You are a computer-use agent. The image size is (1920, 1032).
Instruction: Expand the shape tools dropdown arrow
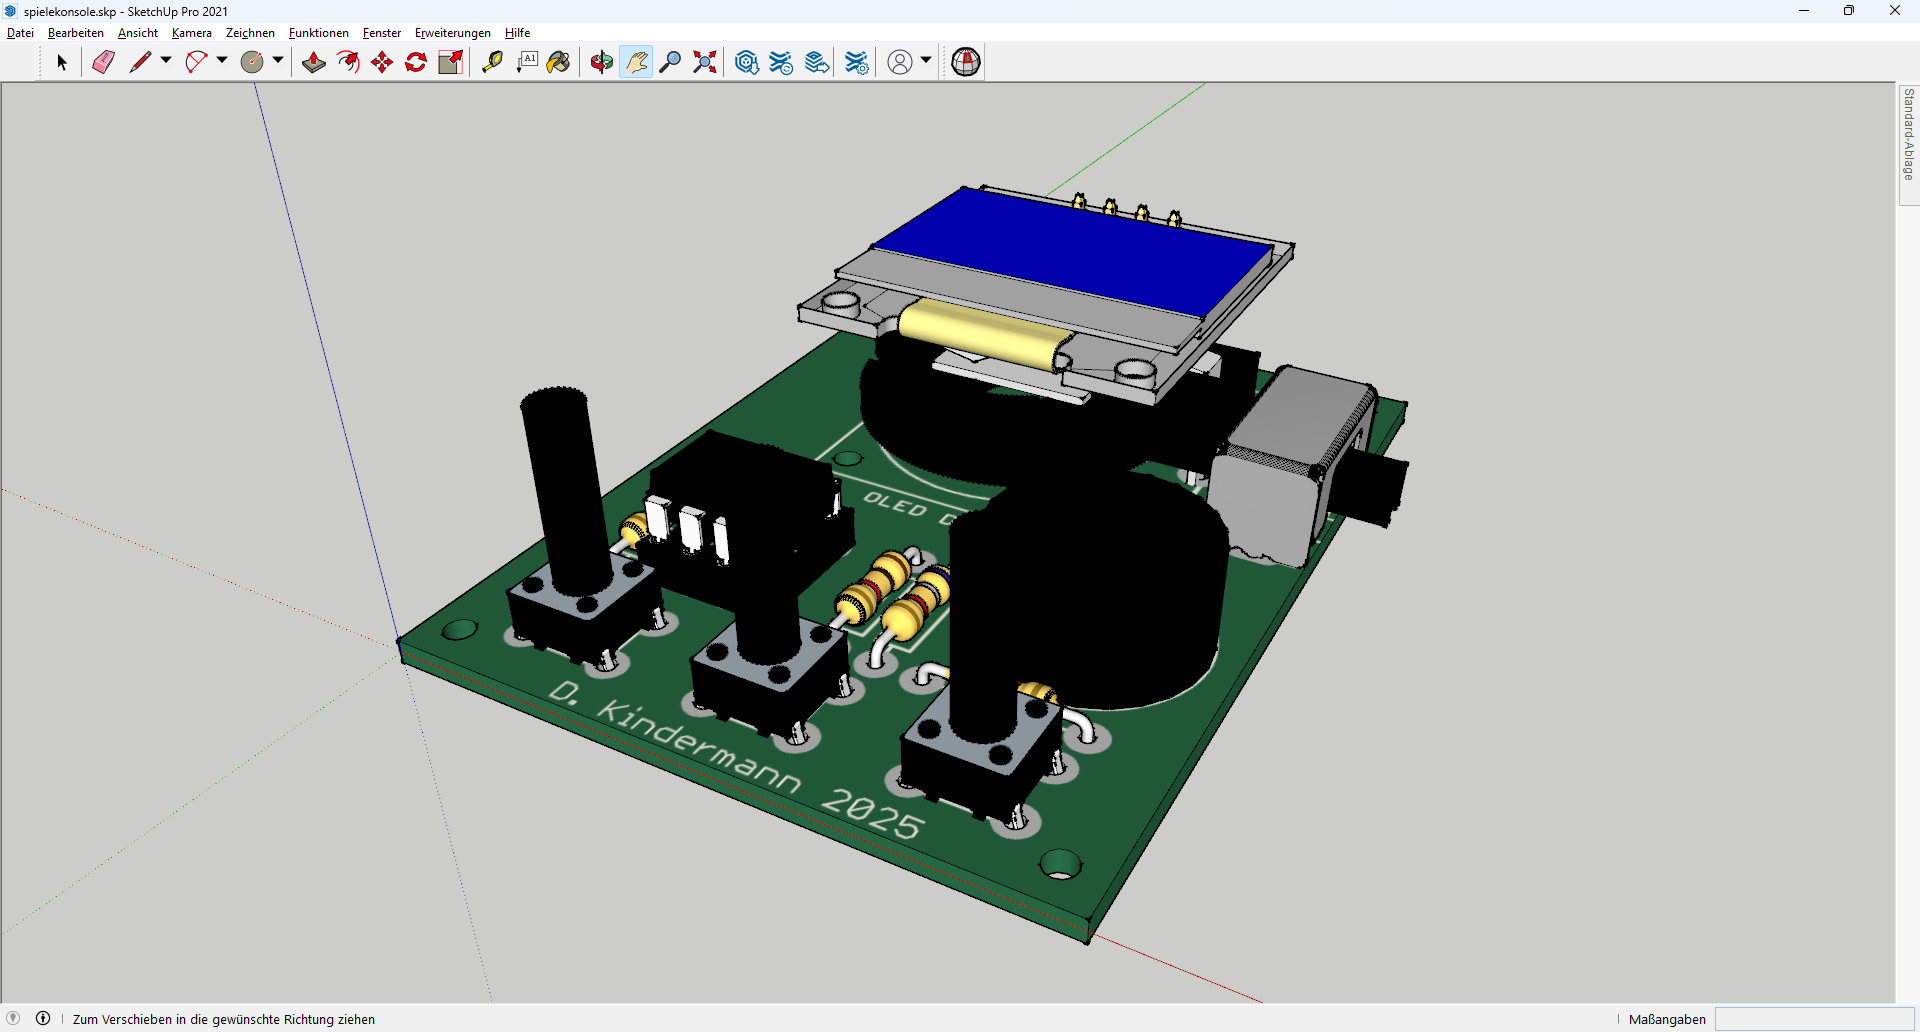point(278,61)
